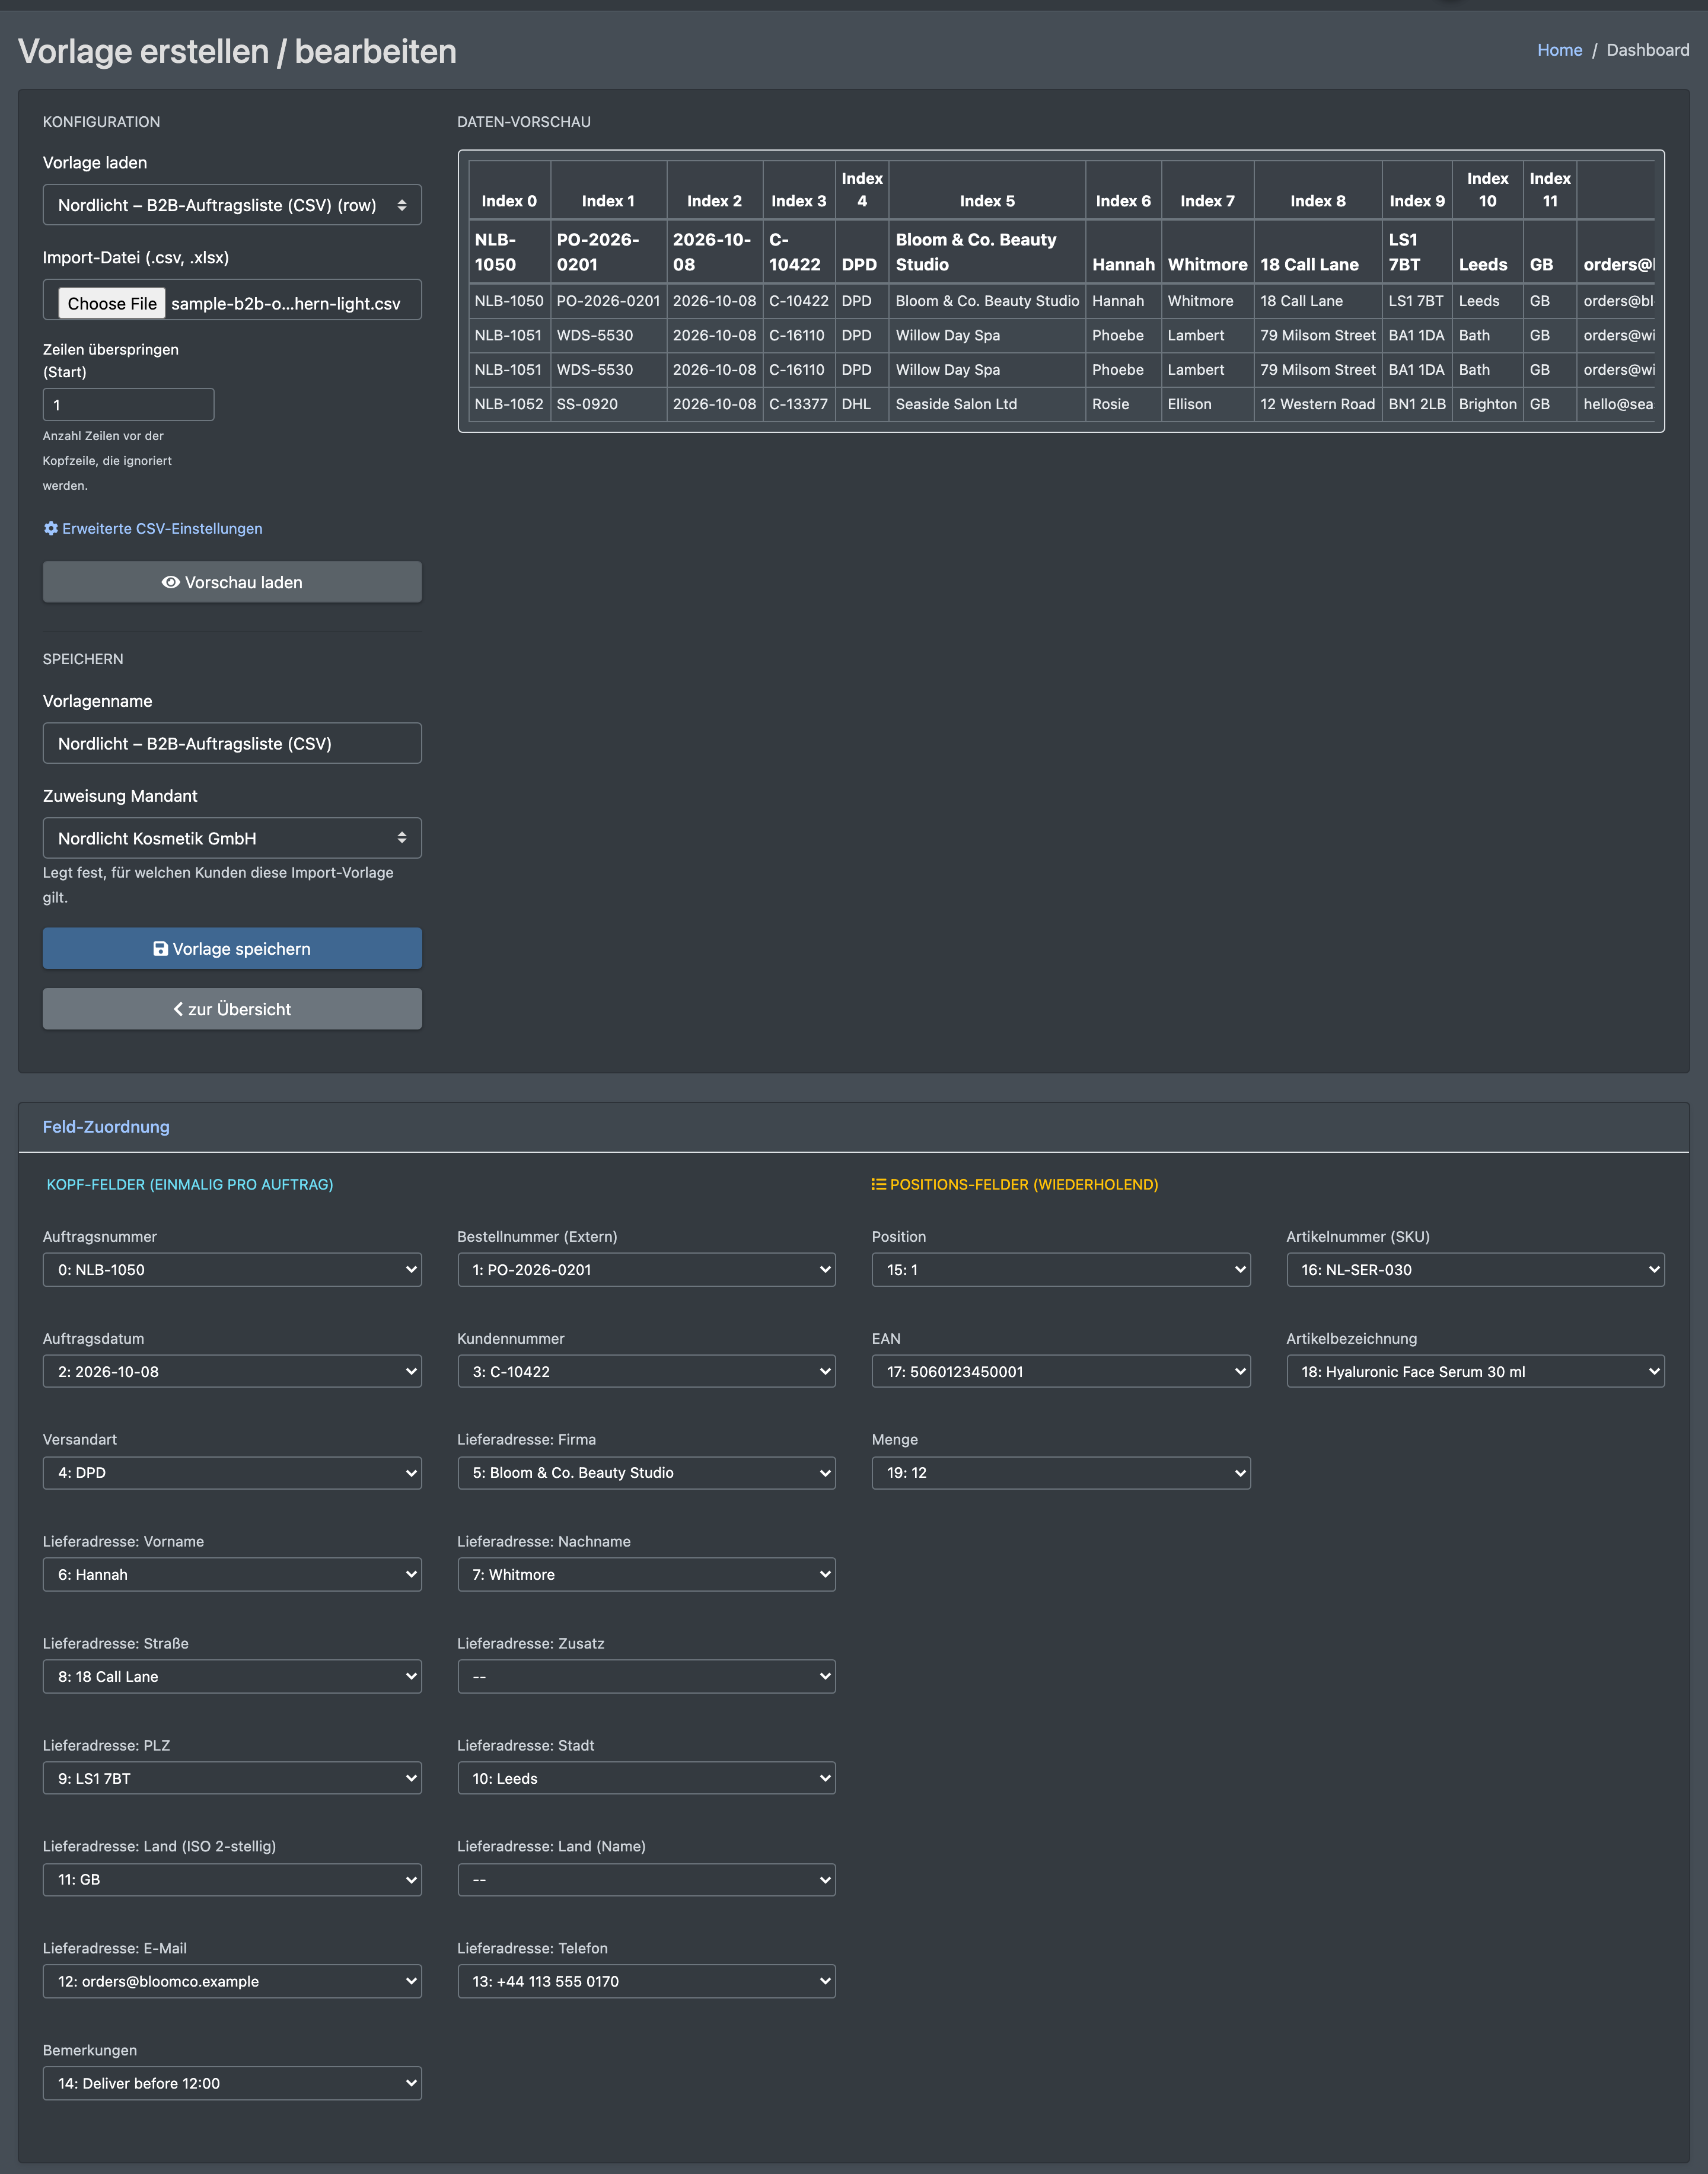Click the gear icon beside Erweiterte CSV-Einstellungen
Screen dimensions: 1708x2174
coord(51,528)
